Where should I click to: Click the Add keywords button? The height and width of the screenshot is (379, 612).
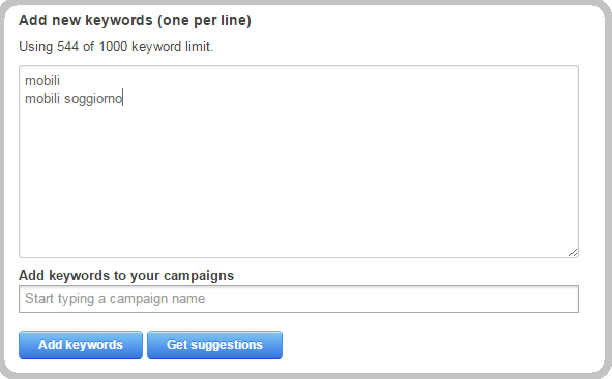[81, 345]
